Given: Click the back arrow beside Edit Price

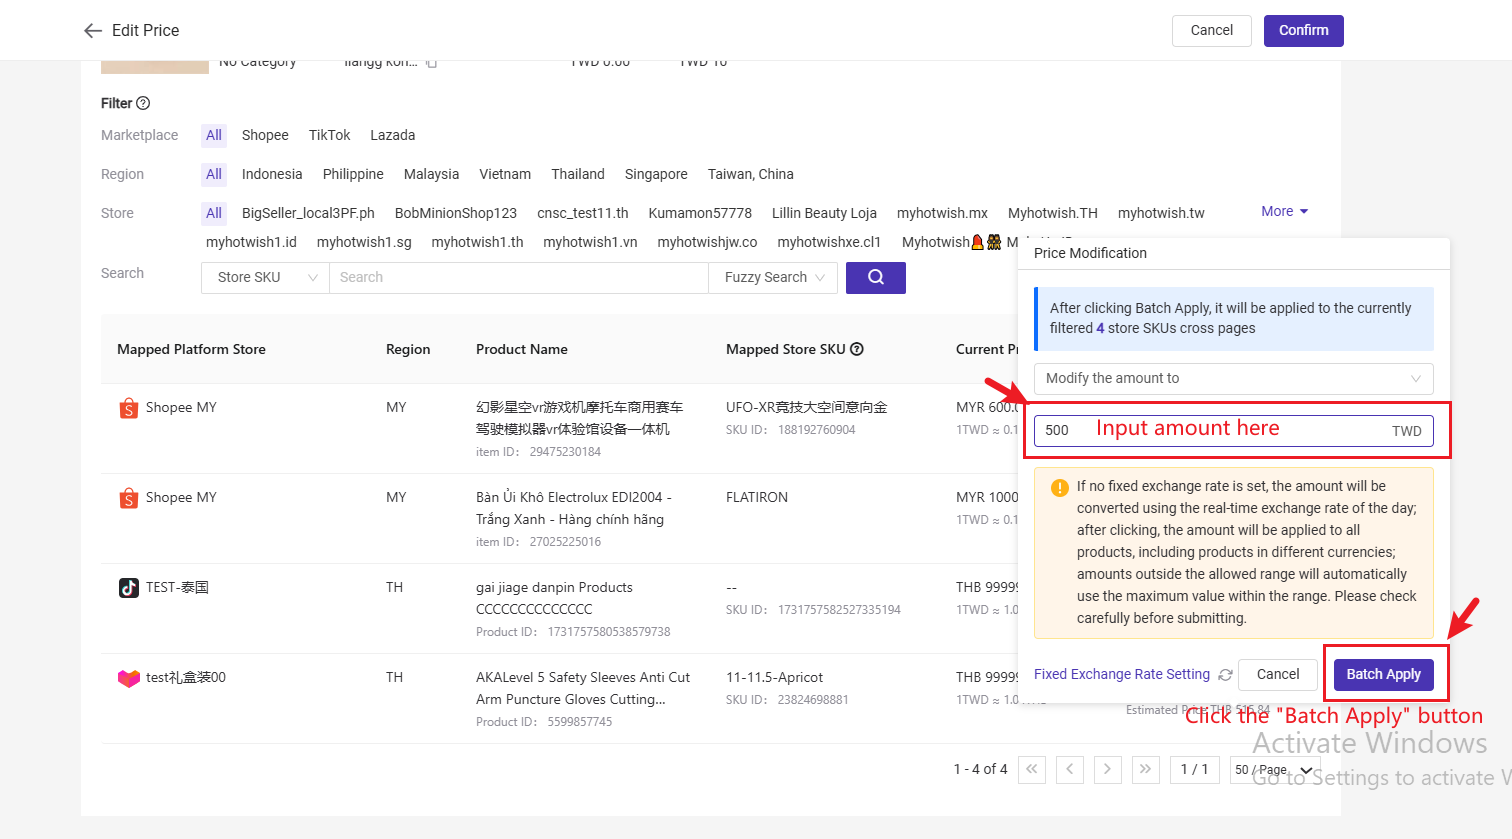Looking at the screenshot, I should click(92, 30).
